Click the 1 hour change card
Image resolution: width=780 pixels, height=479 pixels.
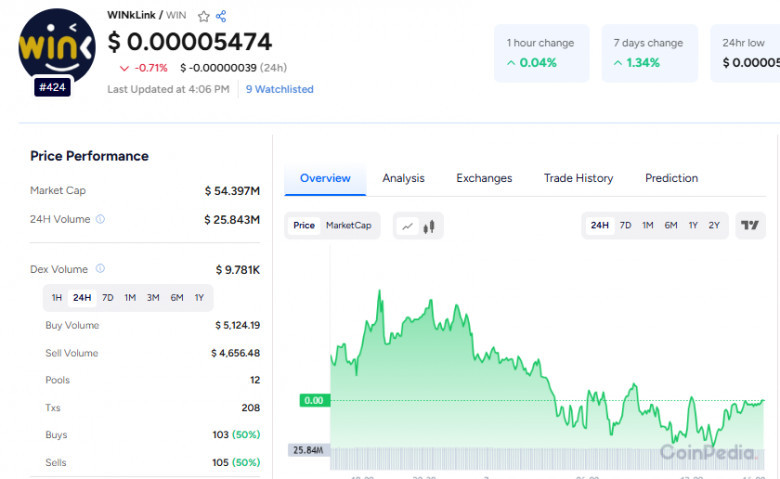[542, 53]
